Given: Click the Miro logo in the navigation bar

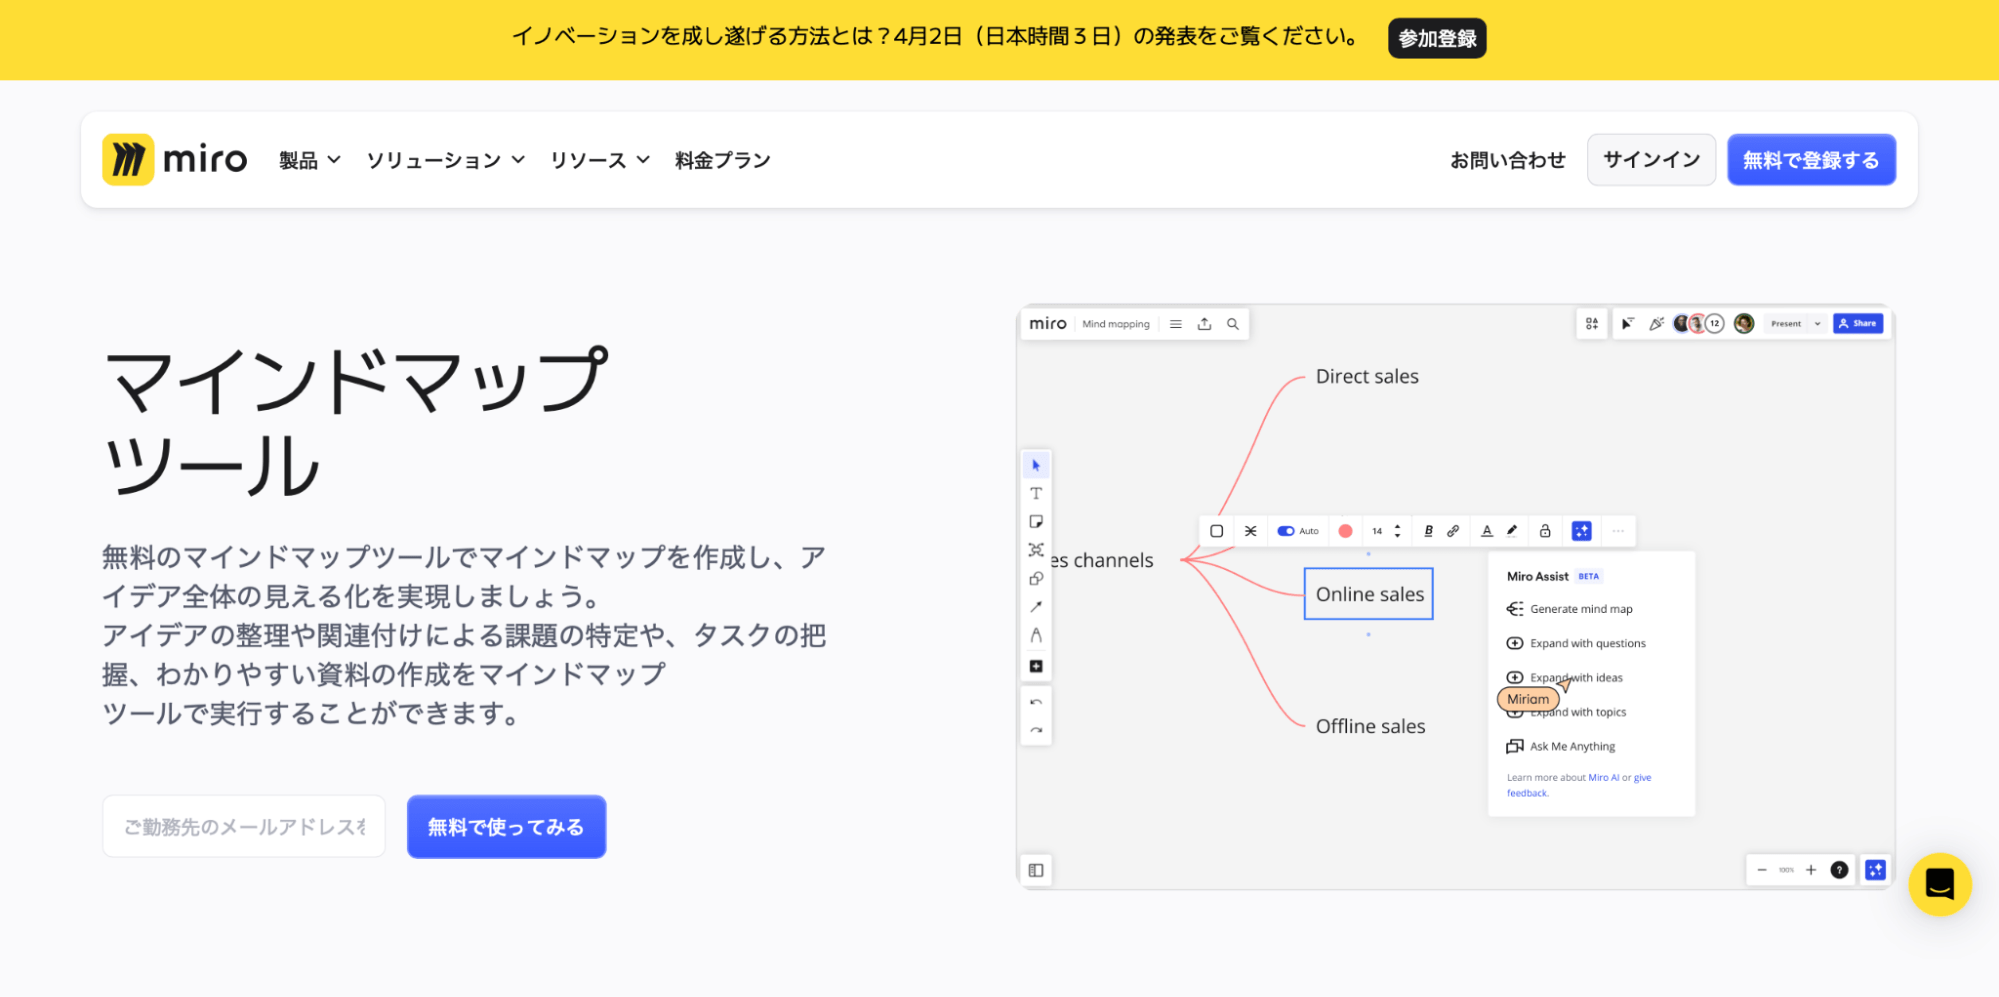Looking at the screenshot, I should point(174,160).
